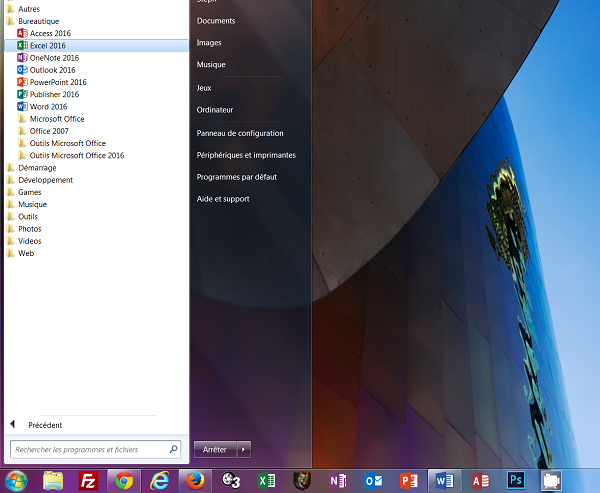The width and height of the screenshot is (600, 493).
Task: Open Photoshop from the taskbar
Action: click(x=516, y=480)
